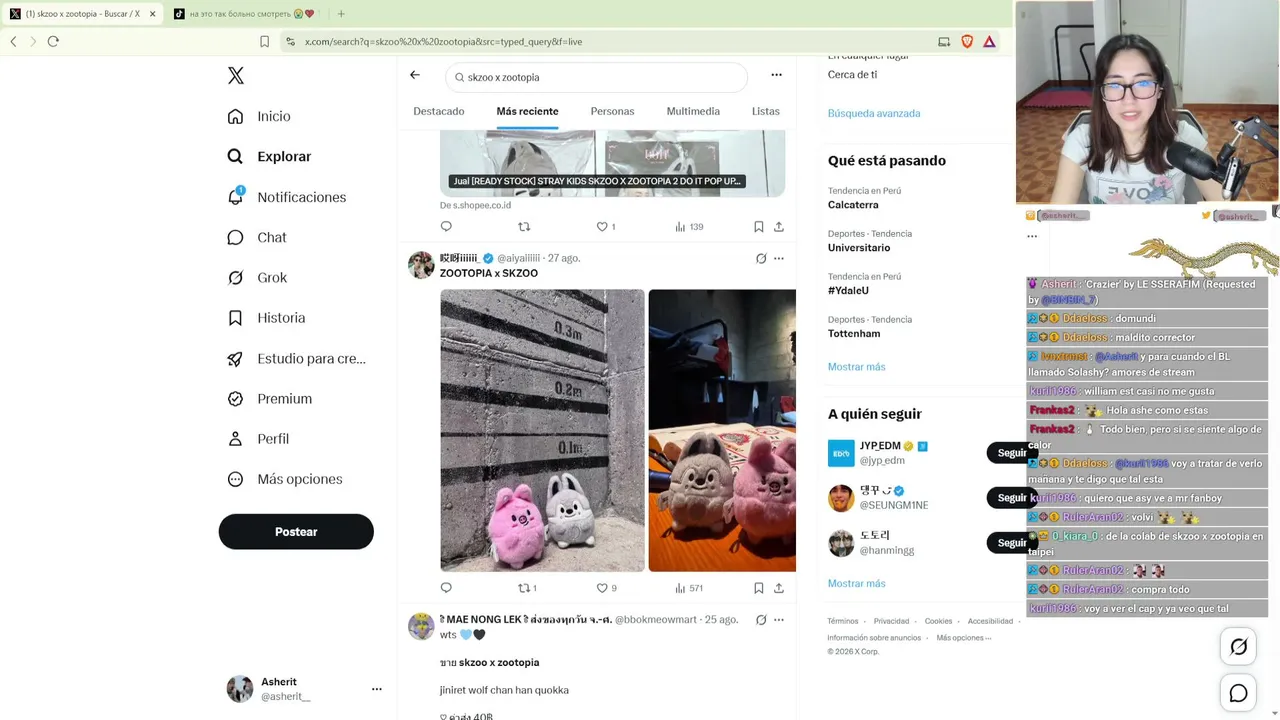Image resolution: width=1280 pixels, height=720 pixels.
Task: Click the Postear button
Action: coord(296,532)
